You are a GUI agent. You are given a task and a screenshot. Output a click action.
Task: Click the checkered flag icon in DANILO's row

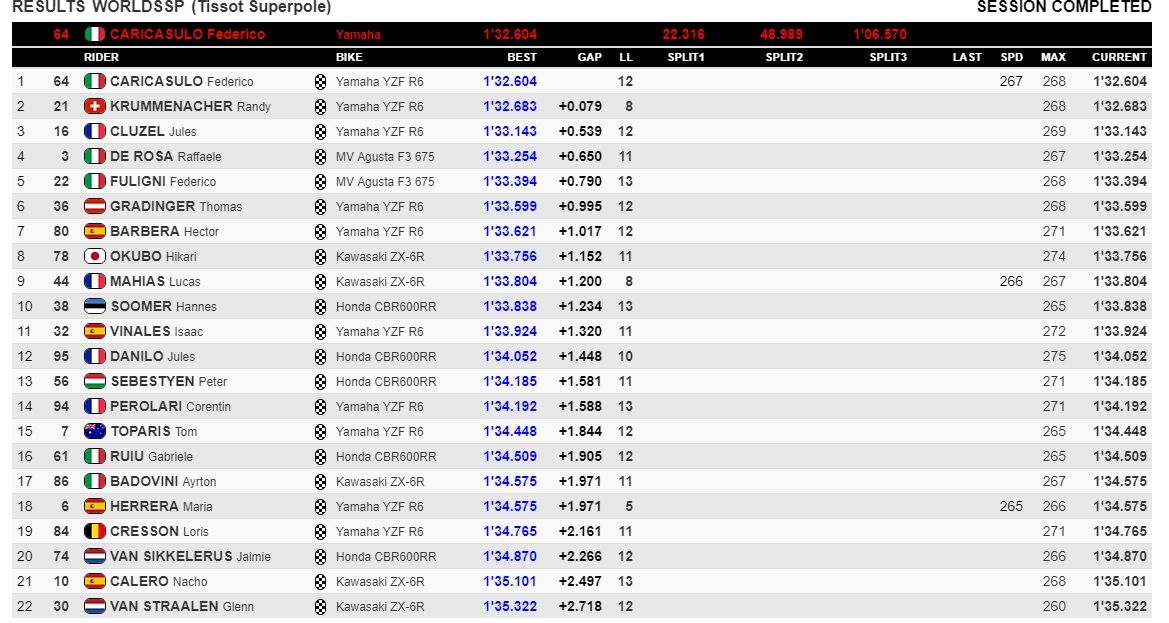pos(321,357)
